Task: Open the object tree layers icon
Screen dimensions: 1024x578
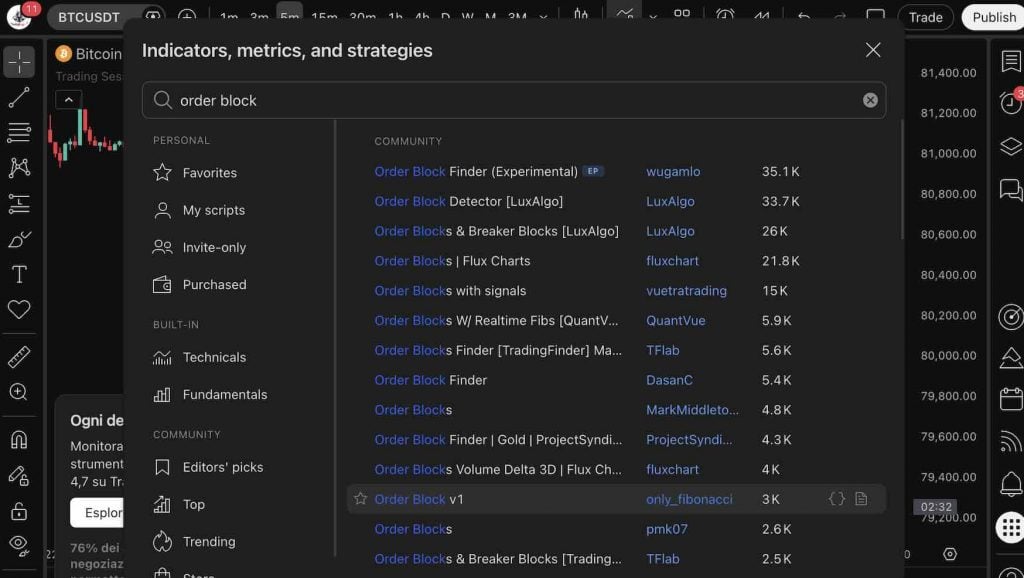Action: 1010,146
